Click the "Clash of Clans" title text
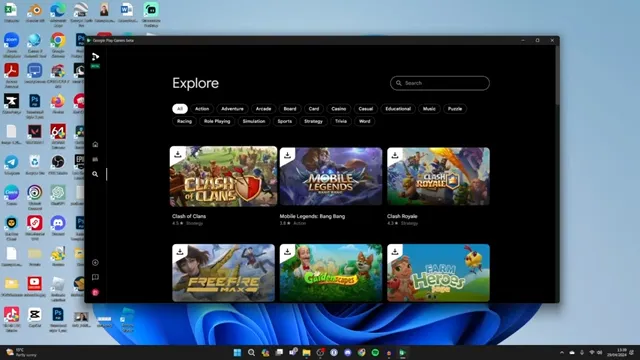The height and width of the screenshot is (360, 640). tap(189, 216)
